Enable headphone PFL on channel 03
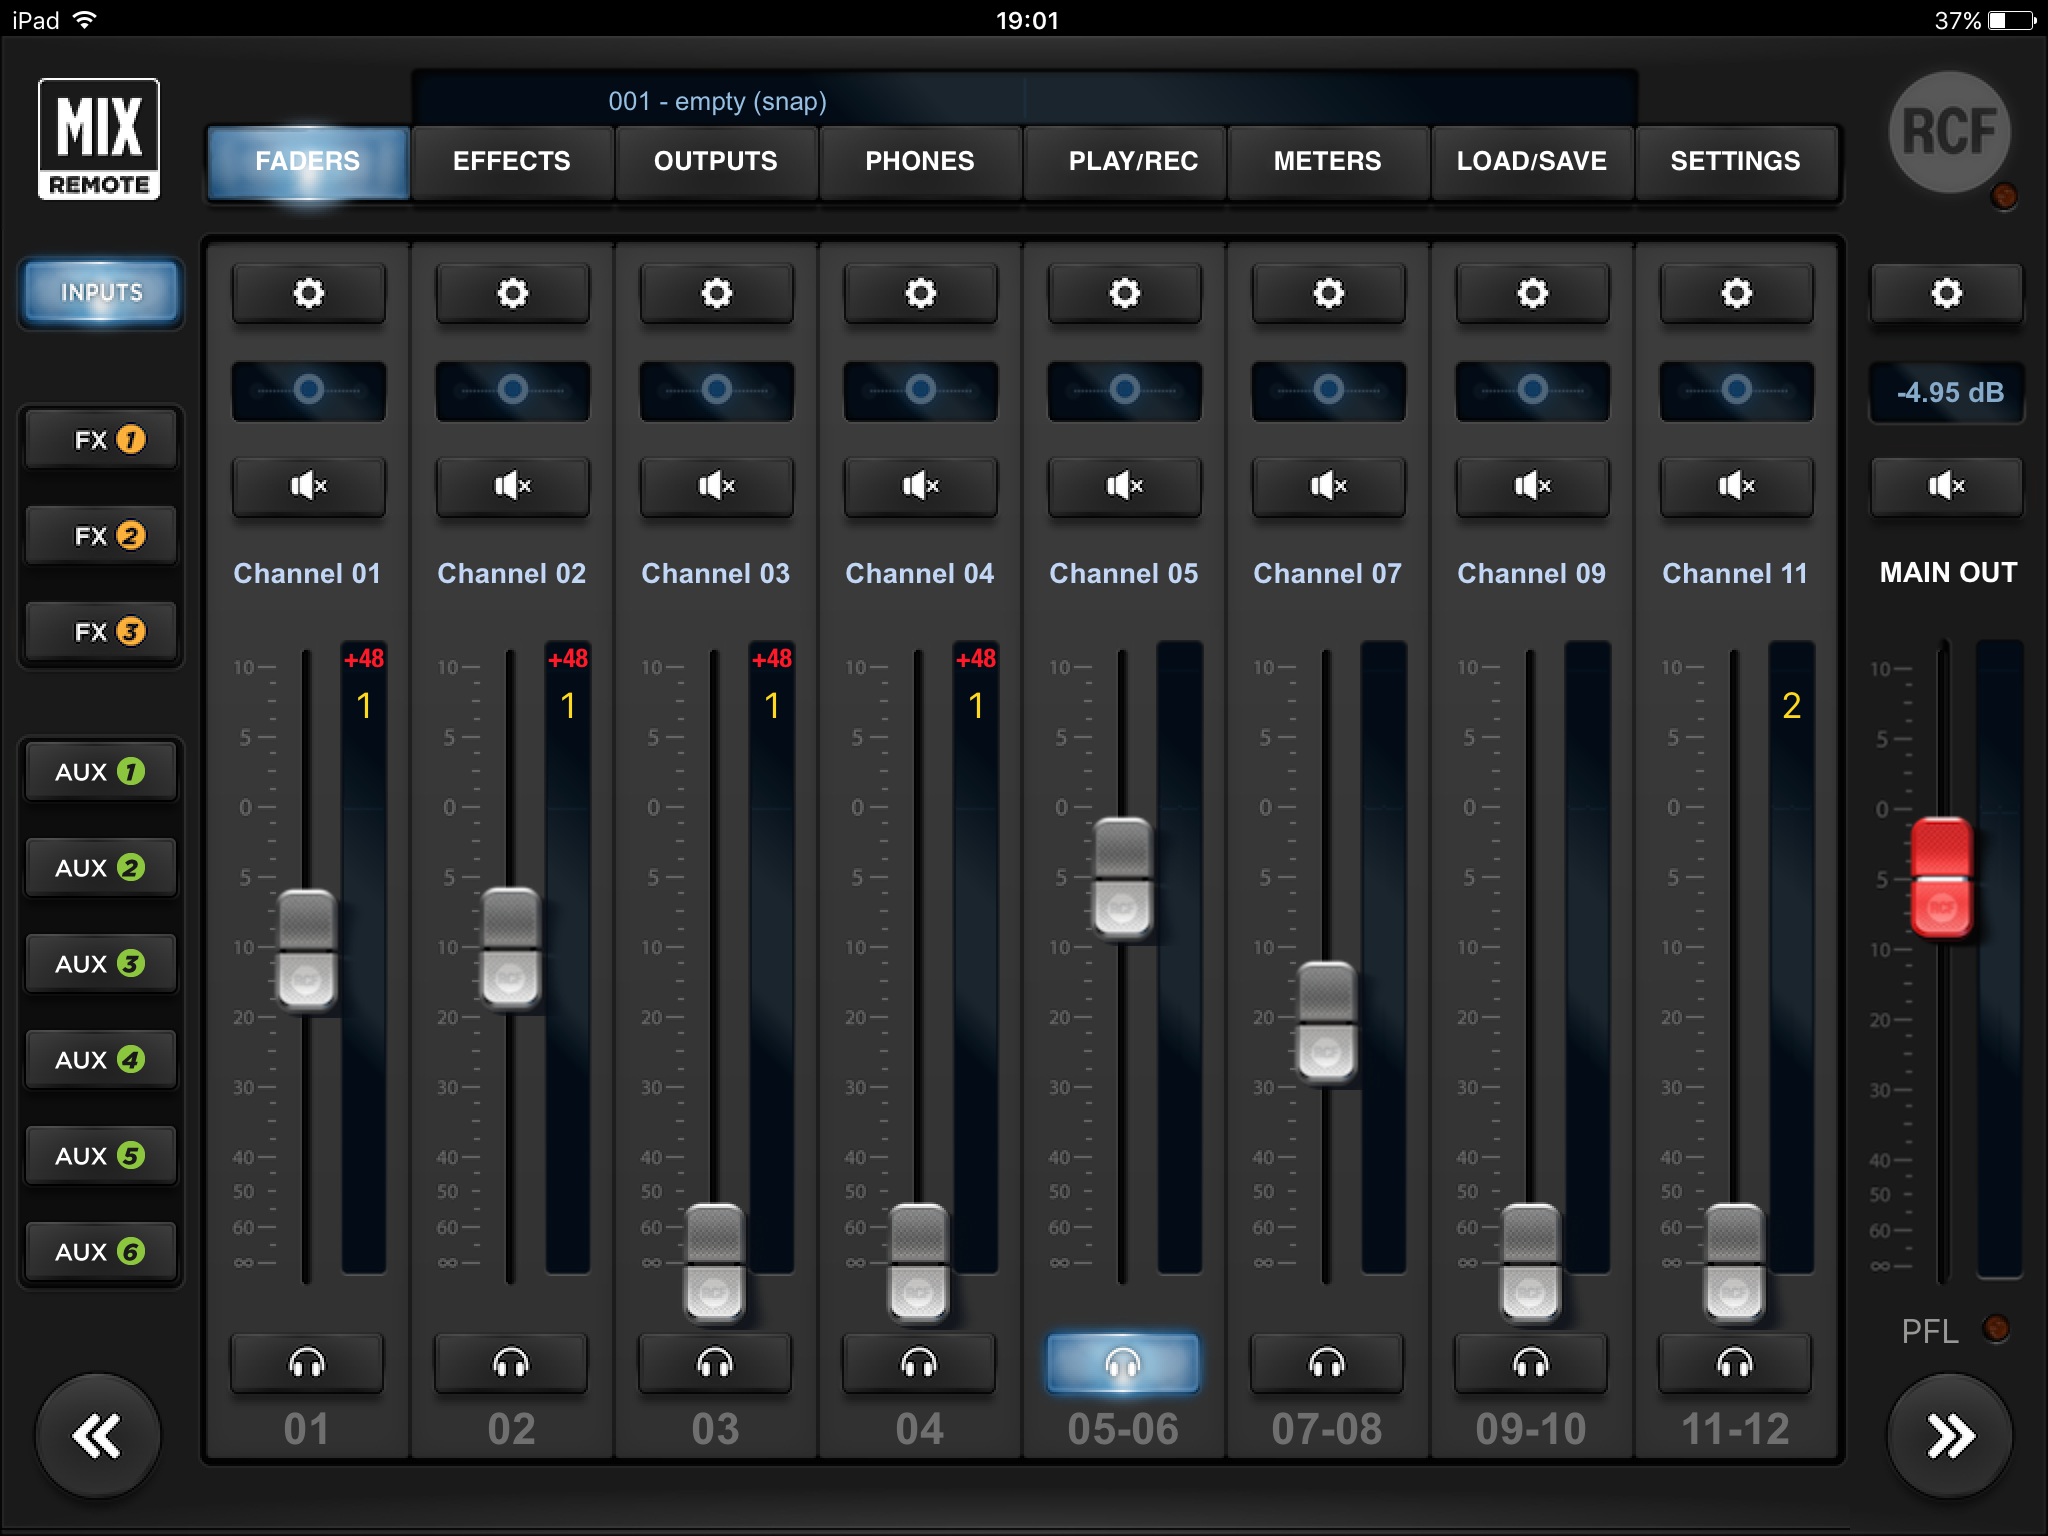Image resolution: width=2048 pixels, height=1536 pixels. point(715,1363)
